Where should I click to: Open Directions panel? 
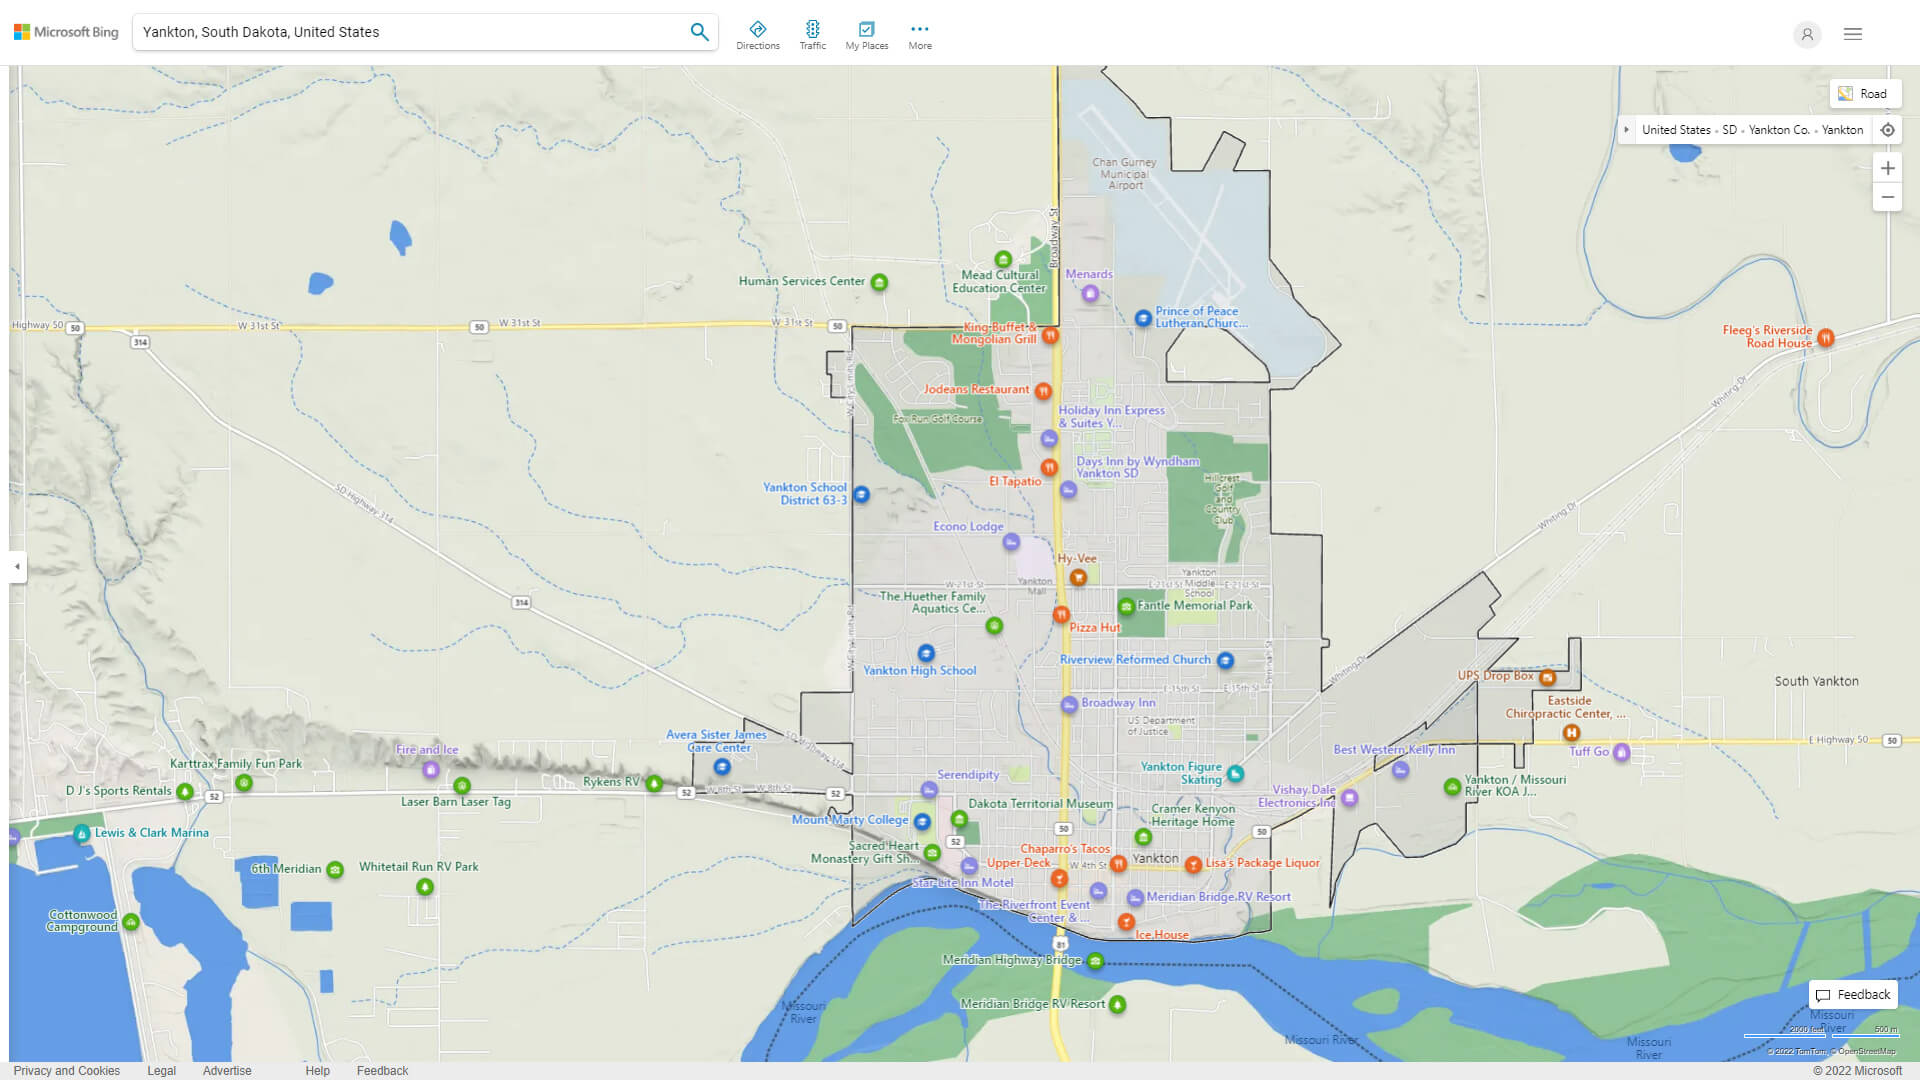(757, 35)
